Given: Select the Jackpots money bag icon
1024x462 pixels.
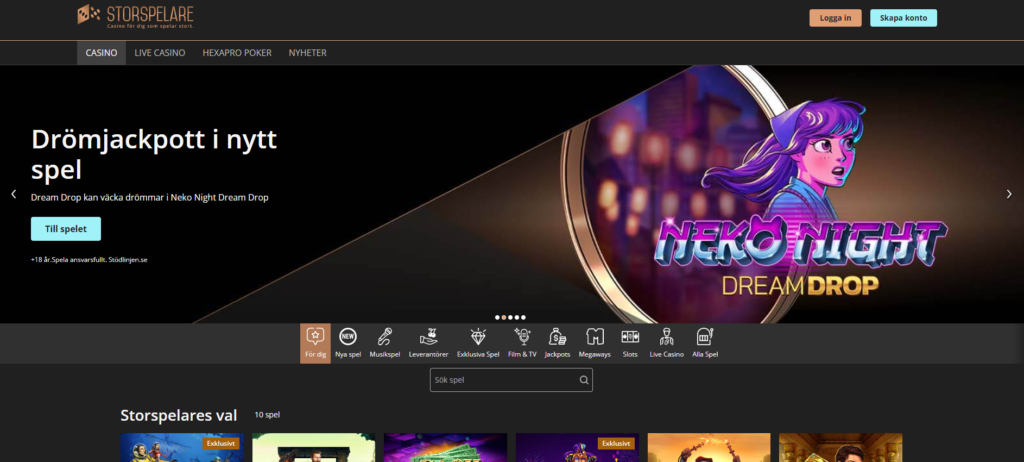Looking at the screenshot, I should point(557,337).
